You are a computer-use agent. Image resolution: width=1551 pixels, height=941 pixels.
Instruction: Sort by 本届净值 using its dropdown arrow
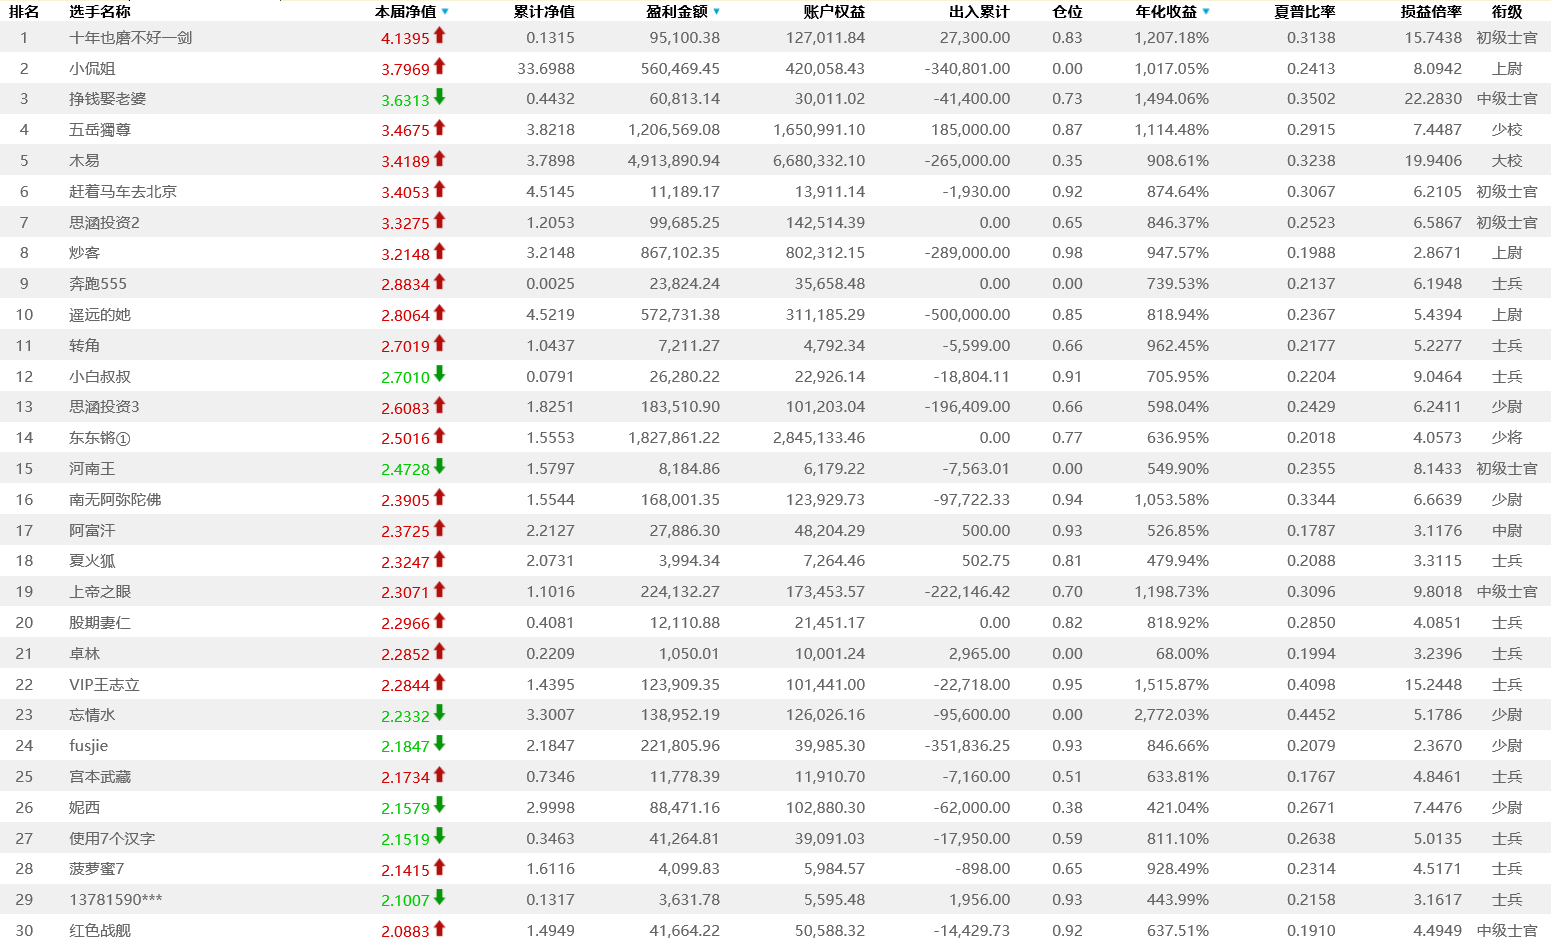[x=445, y=12]
